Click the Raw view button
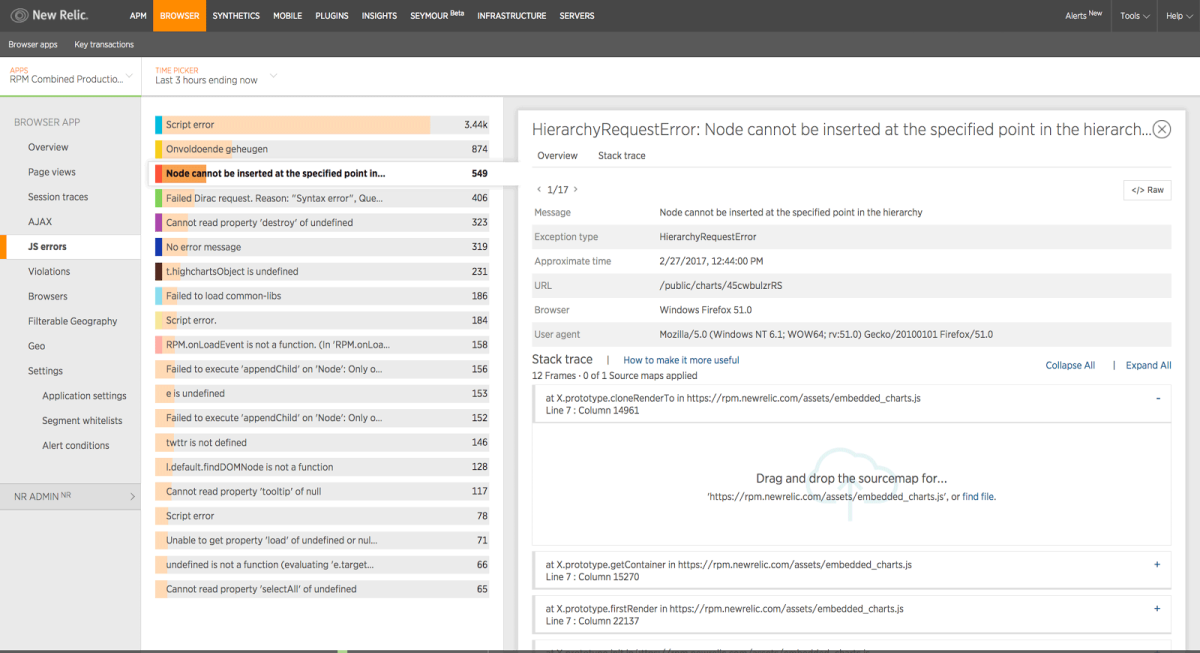1200x653 pixels. 1147,190
